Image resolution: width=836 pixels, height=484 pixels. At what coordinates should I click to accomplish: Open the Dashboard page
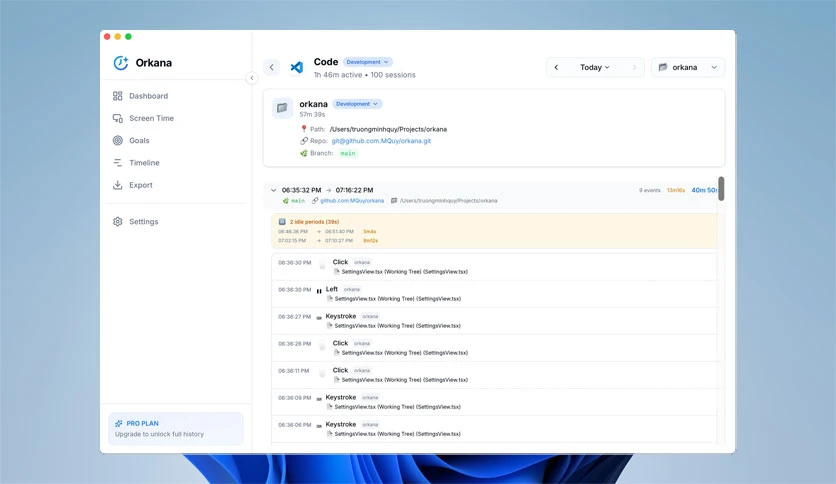click(x=148, y=96)
